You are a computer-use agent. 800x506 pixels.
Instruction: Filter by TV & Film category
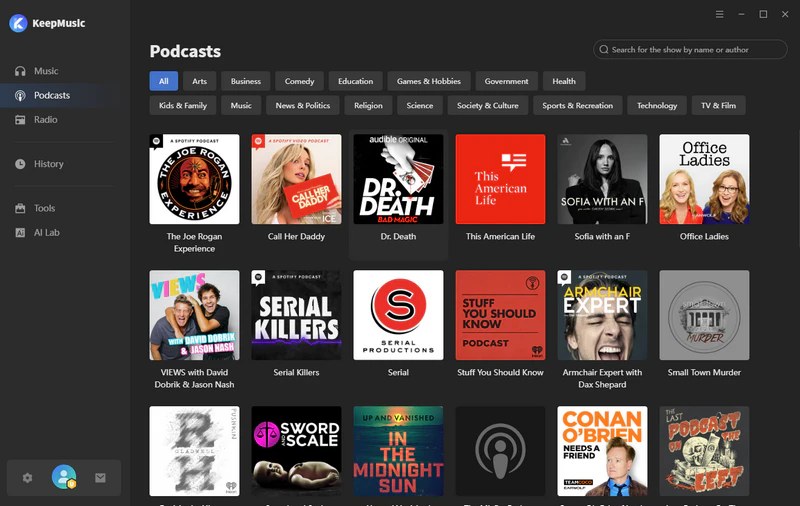(718, 106)
